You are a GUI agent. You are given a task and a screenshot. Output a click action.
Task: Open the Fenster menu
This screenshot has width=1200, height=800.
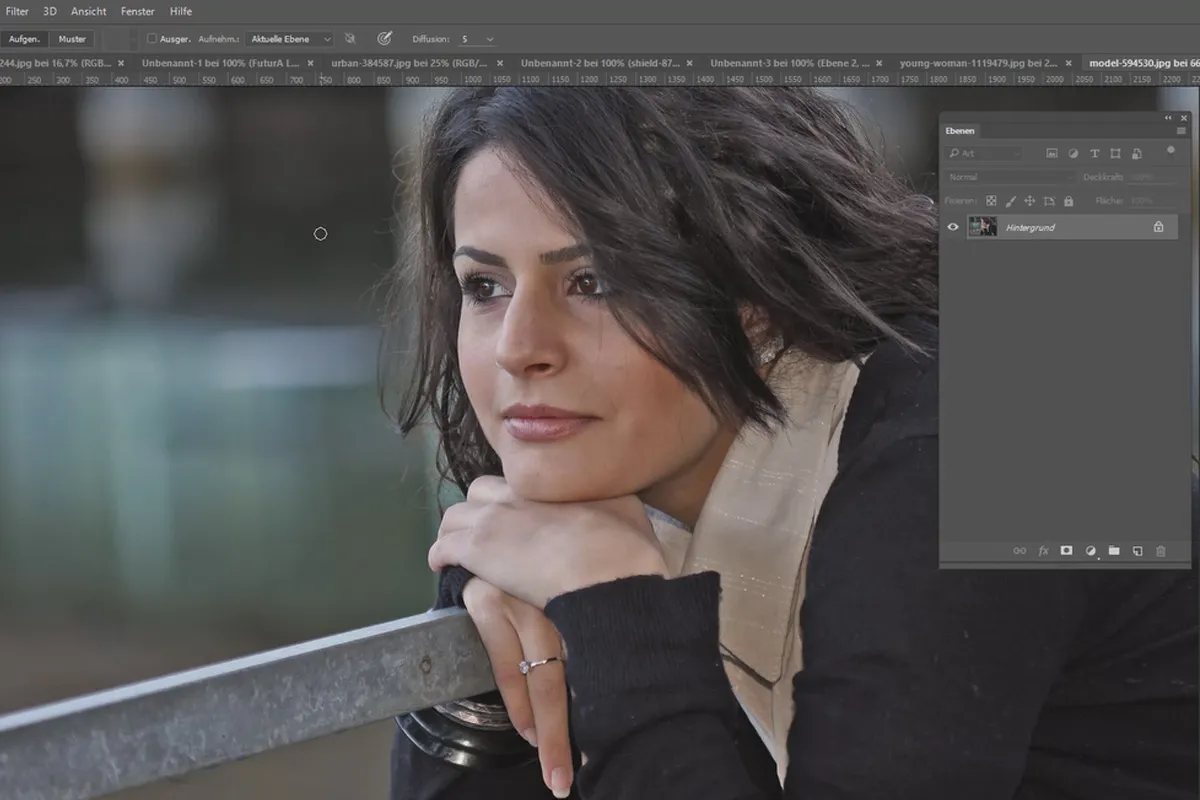[138, 11]
